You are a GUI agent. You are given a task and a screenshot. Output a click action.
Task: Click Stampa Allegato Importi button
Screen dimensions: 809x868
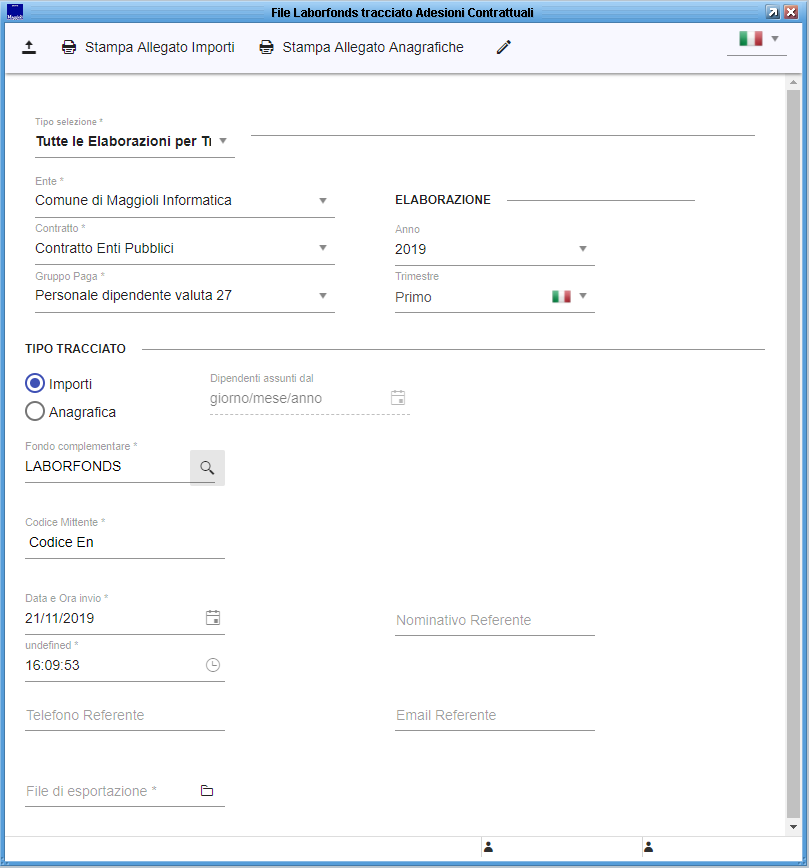tap(148, 47)
